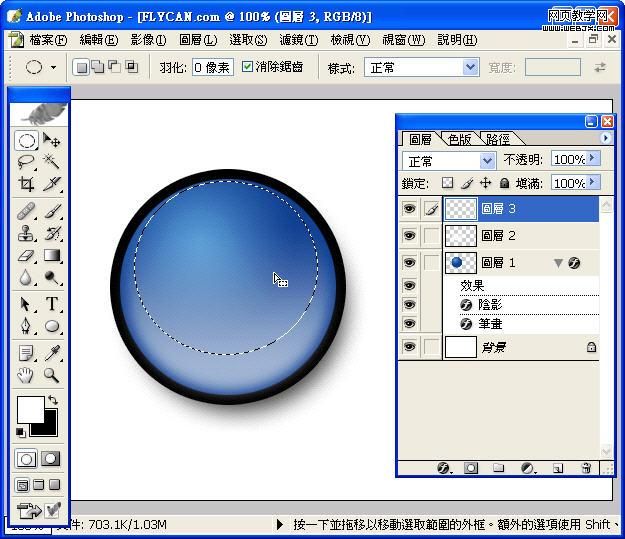Click the delete layer trash icon
625x539 pixels.
586,468
